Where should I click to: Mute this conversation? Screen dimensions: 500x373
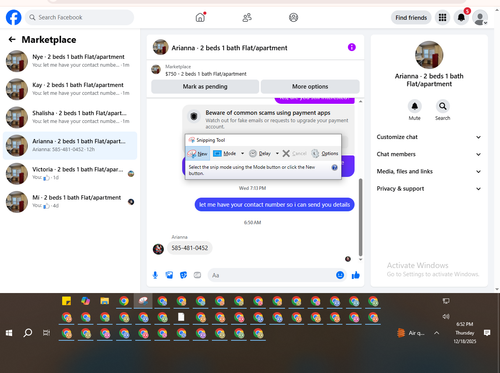click(x=414, y=106)
